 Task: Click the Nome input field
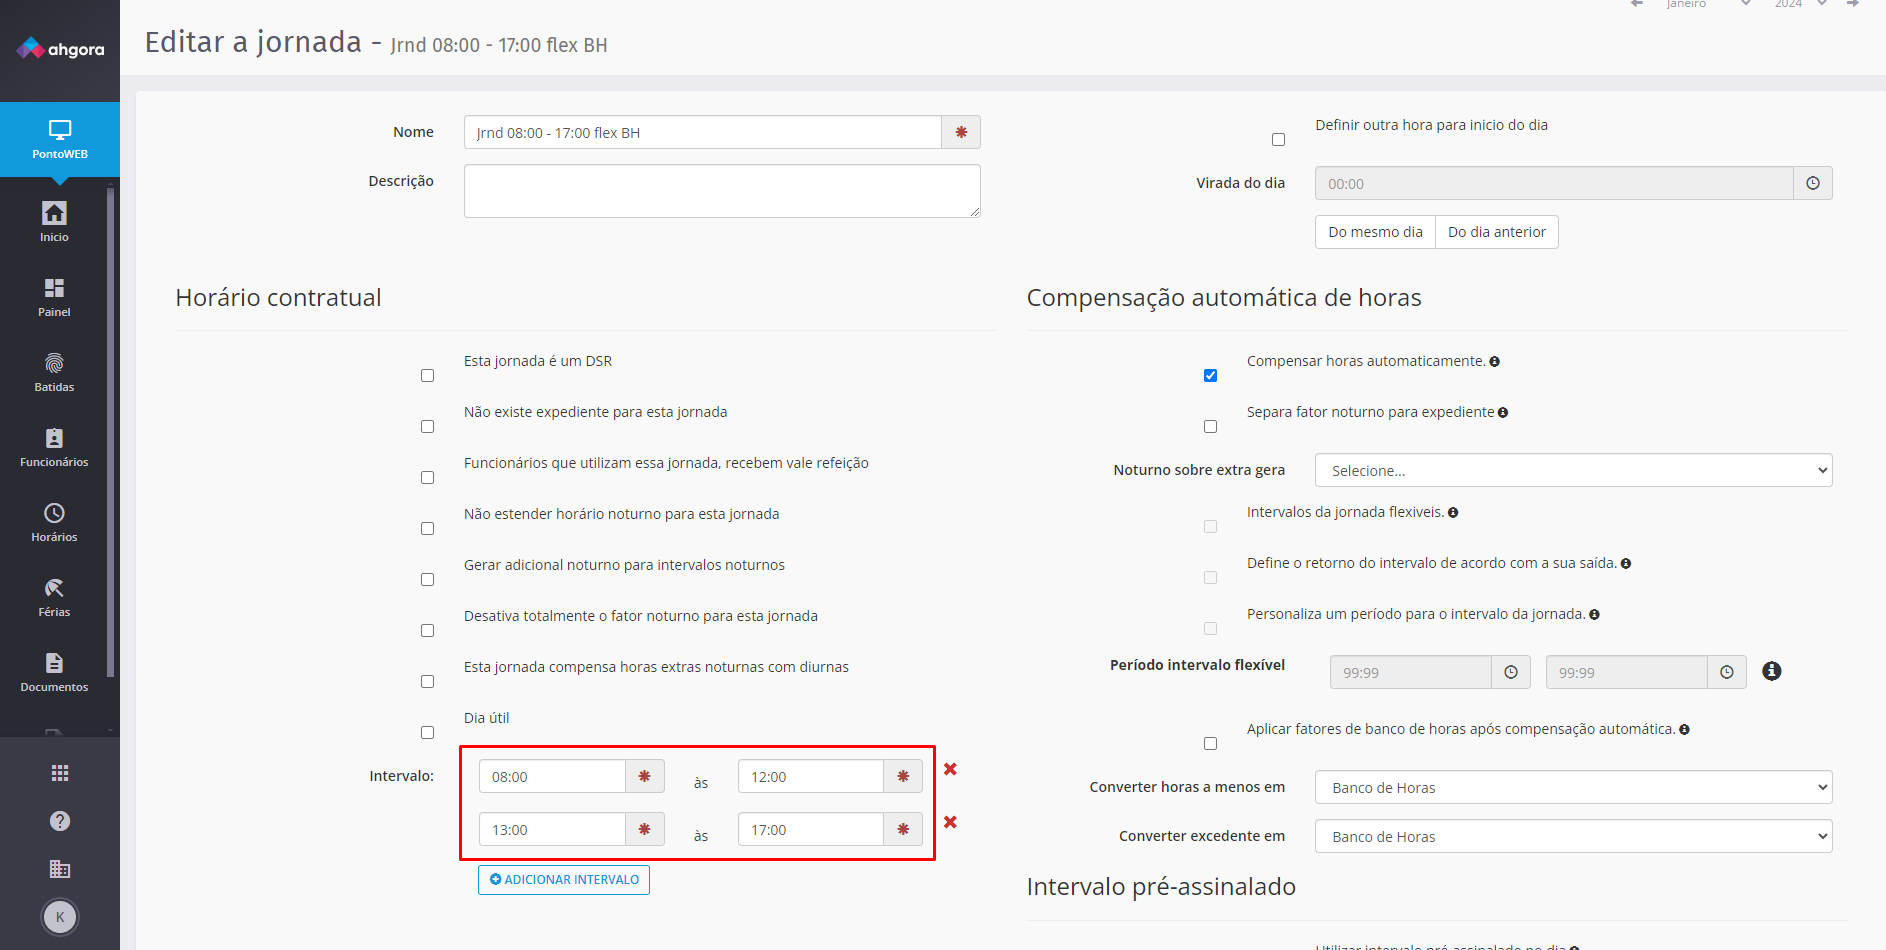click(x=703, y=132)
